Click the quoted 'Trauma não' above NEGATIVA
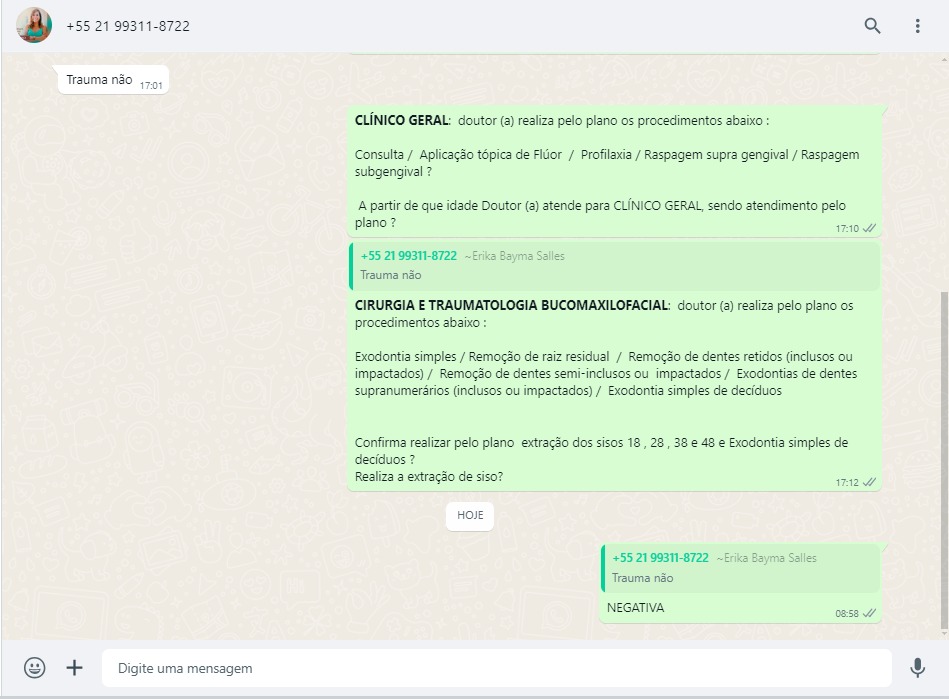This screenshot has width=949, height=699. click(x=740, y=568)
